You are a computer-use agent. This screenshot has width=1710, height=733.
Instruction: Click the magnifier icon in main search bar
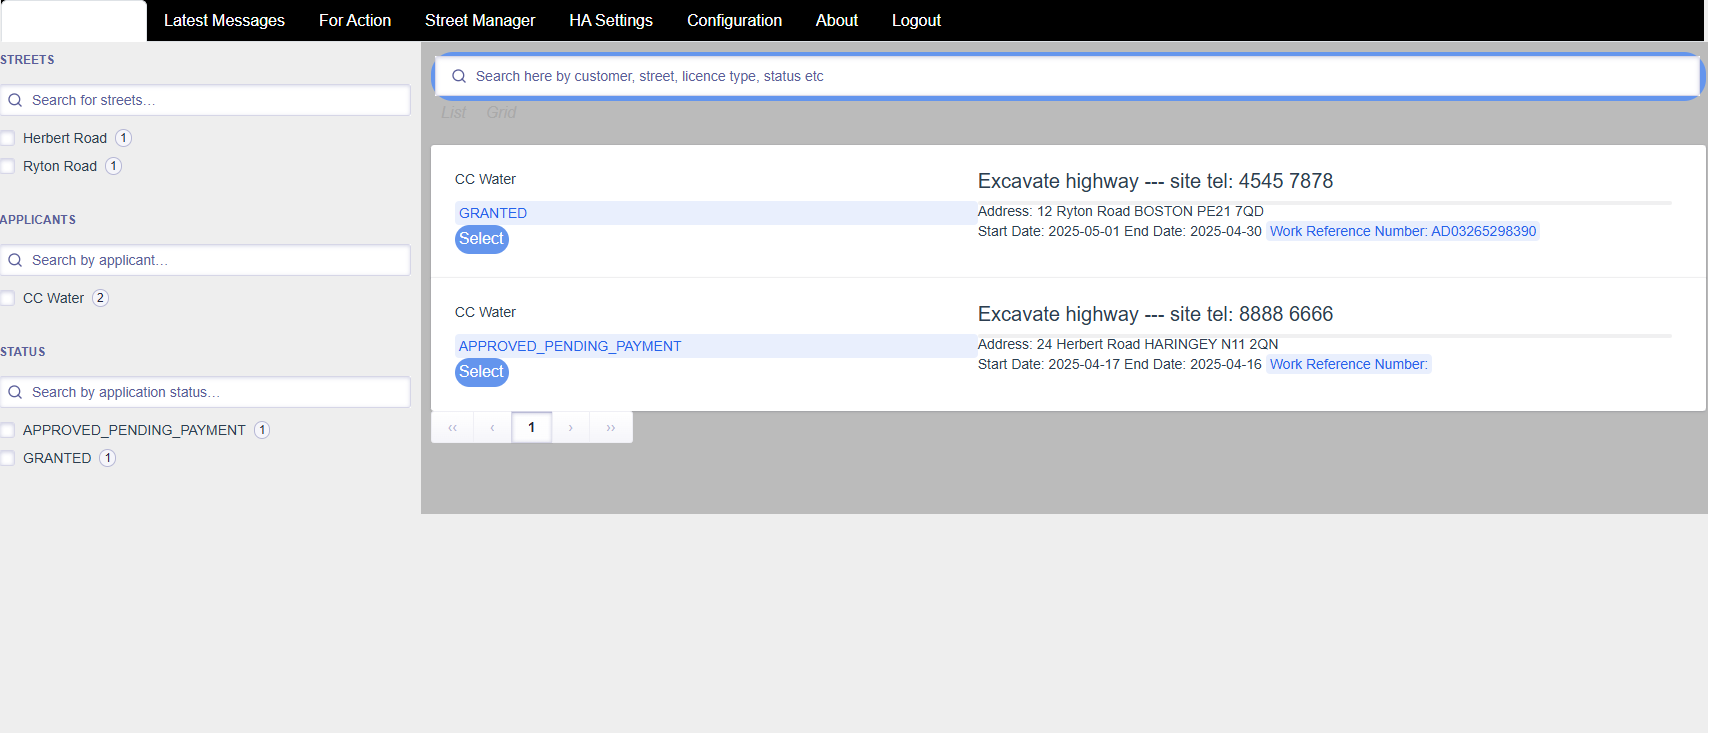coord(459,76)
